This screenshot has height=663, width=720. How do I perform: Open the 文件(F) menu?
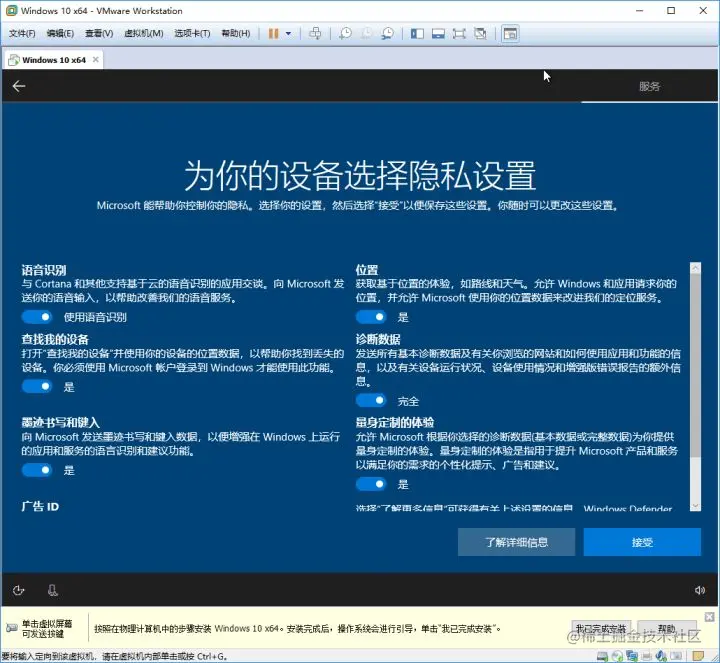point(22,34)
